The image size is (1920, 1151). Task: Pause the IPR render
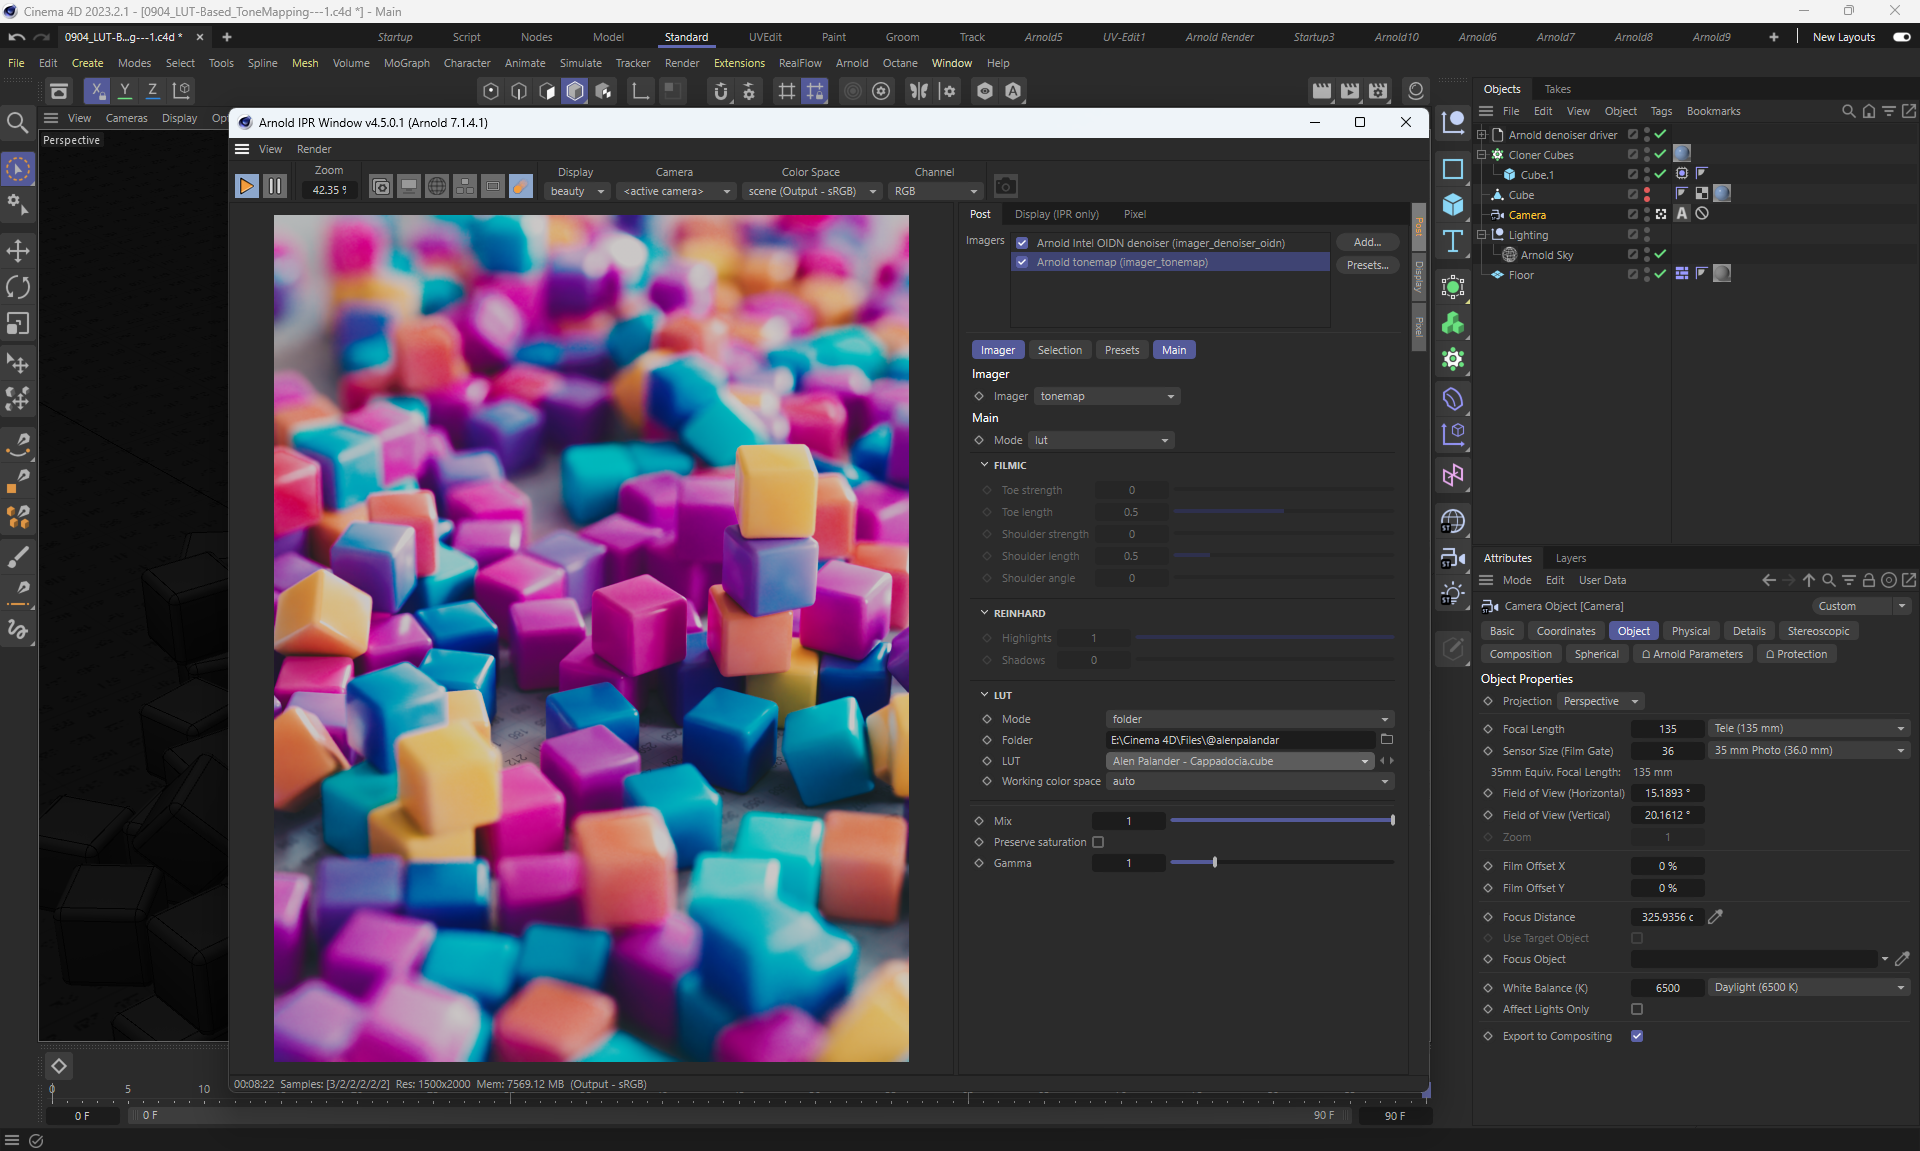[x=274, y=187]
